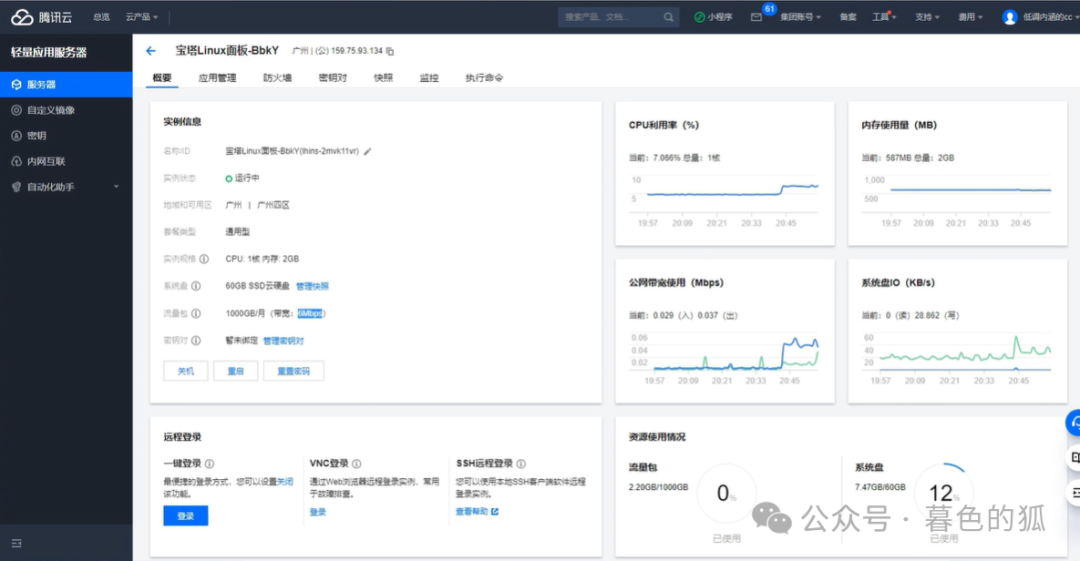The height and width of the screenshot is (561, 1080).
Task: Switch to the 监控 tab
Action: point(429,77)
